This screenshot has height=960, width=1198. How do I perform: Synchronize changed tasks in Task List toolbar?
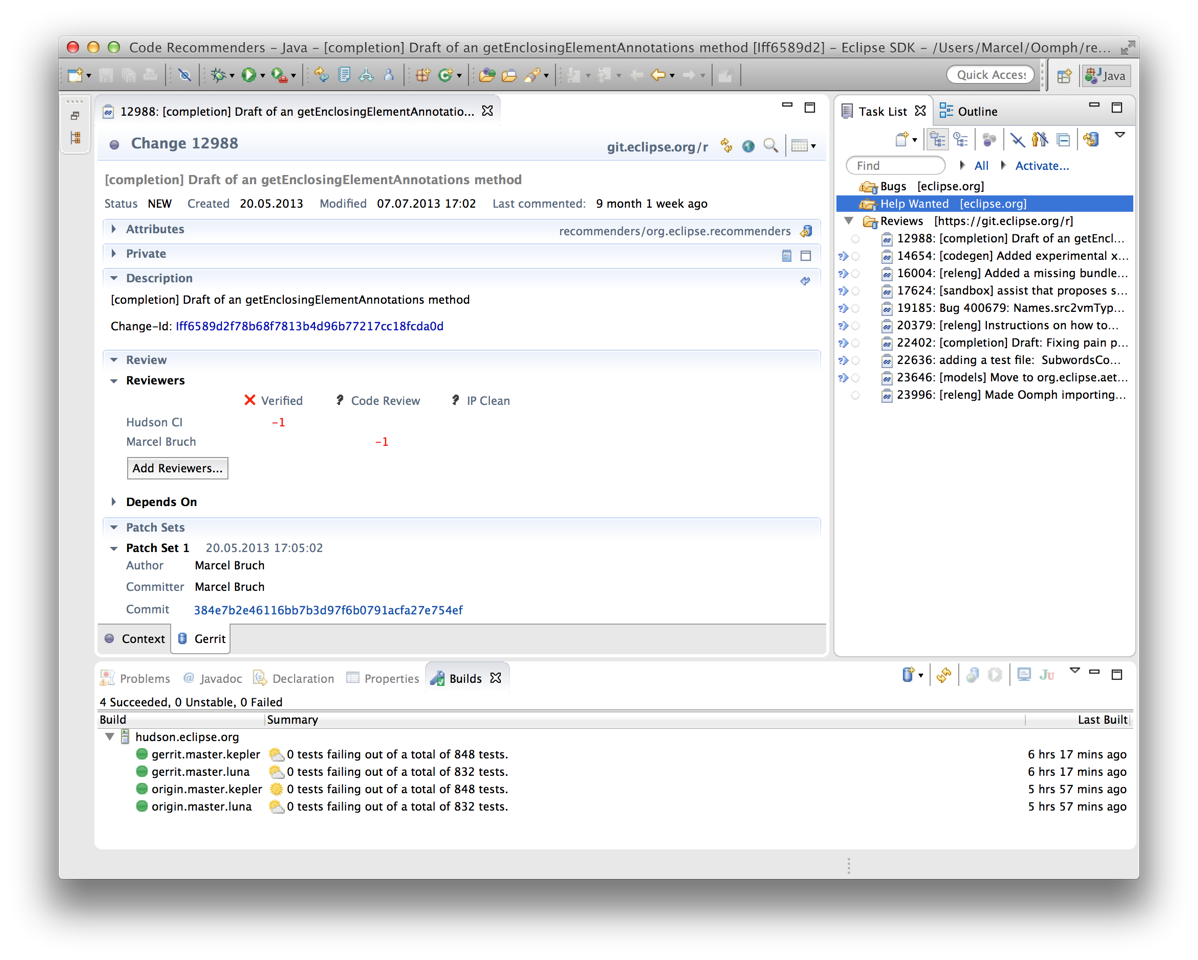tap(1091, 140)
